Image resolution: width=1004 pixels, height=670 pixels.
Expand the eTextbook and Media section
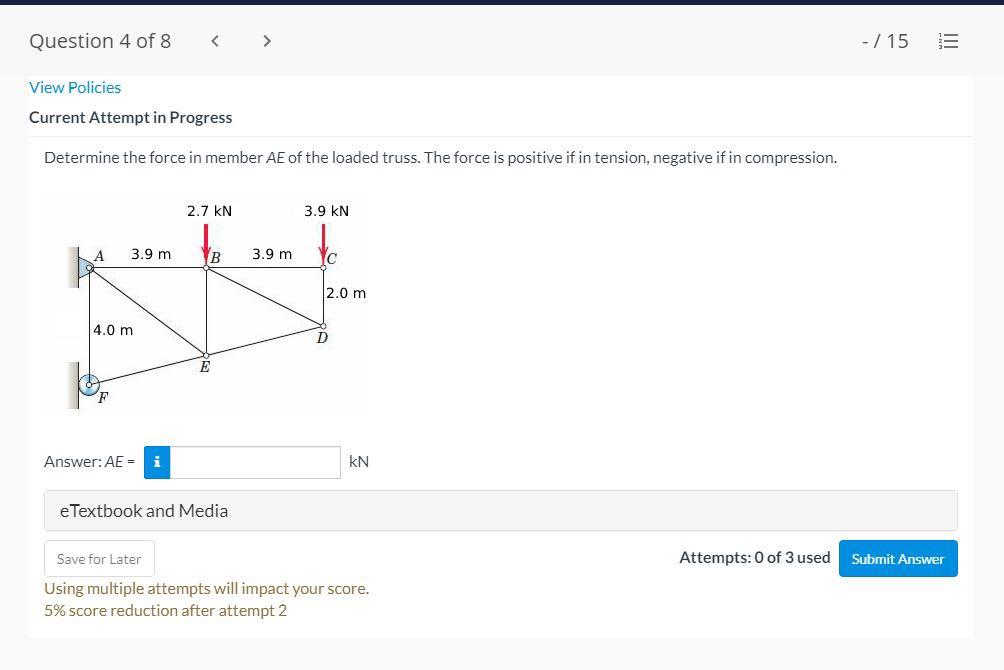coord(143,510)
